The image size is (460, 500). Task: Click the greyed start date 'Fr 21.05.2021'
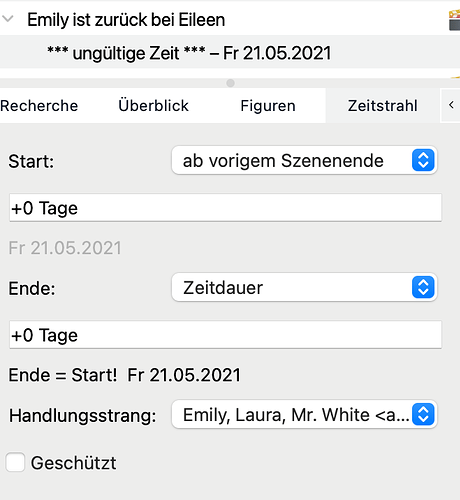(x=65, y=248)
